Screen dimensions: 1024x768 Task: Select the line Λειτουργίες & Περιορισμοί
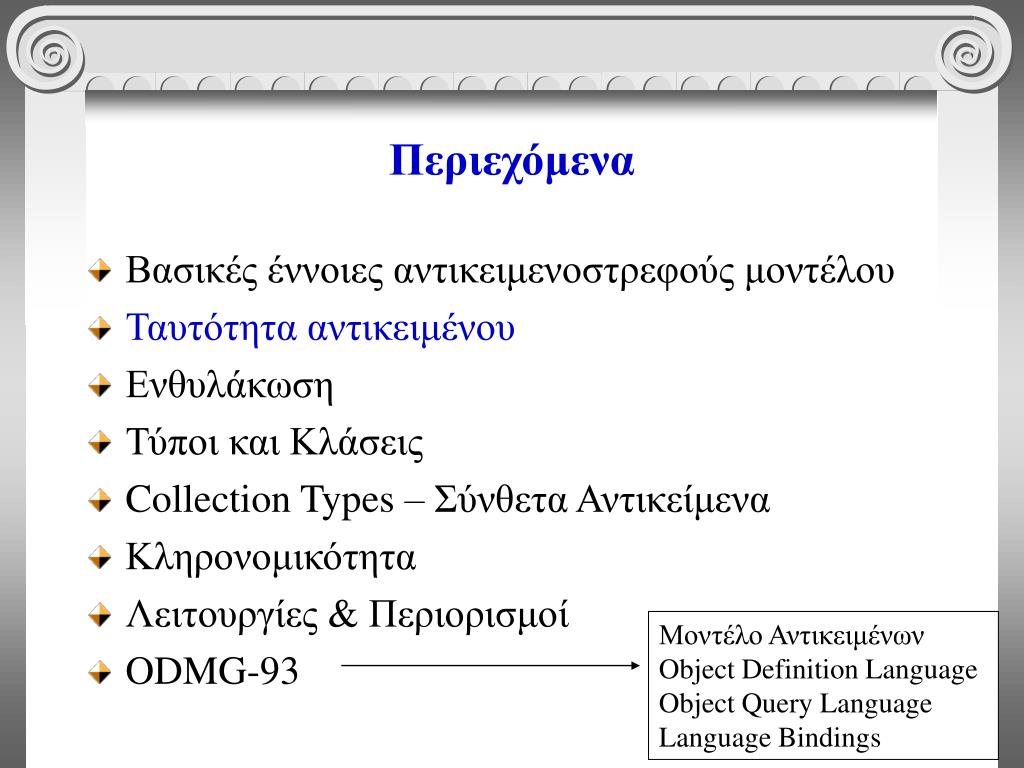tap(347, 615)
